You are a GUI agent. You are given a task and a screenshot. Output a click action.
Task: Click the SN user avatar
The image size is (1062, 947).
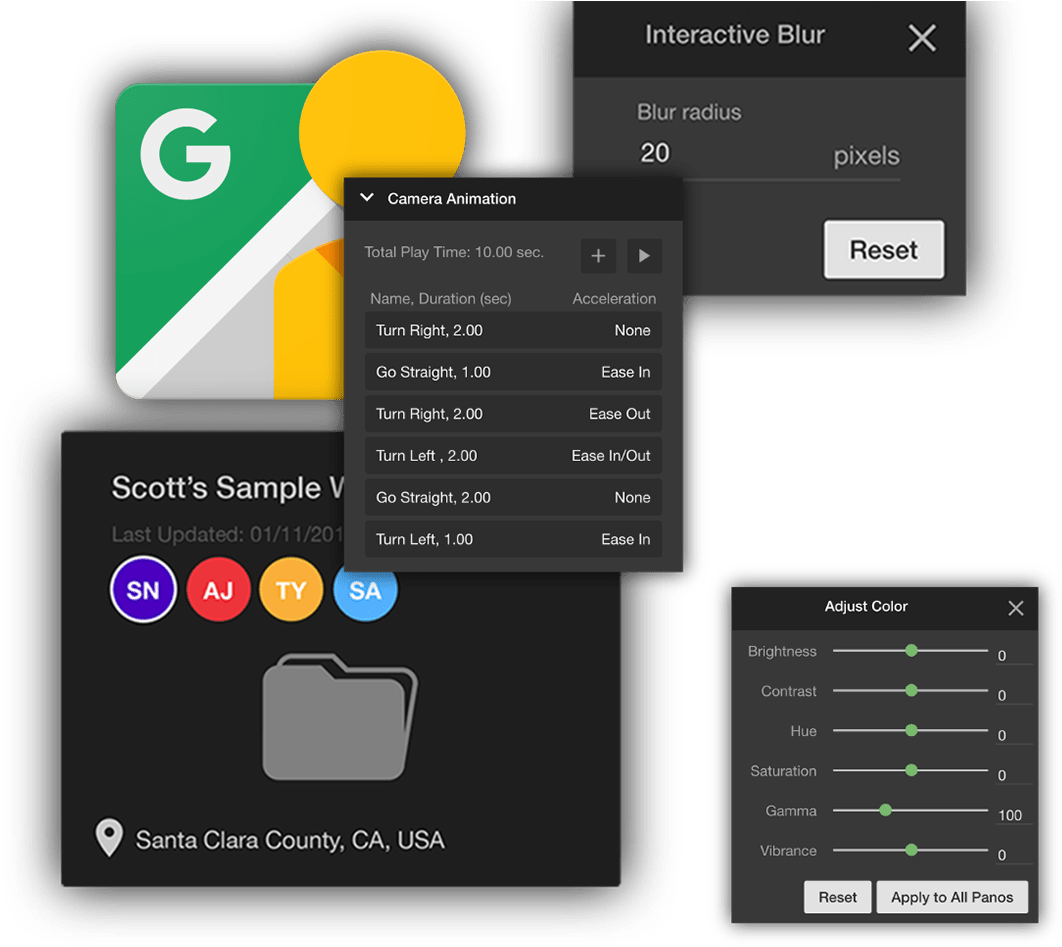tap(143, 590)
